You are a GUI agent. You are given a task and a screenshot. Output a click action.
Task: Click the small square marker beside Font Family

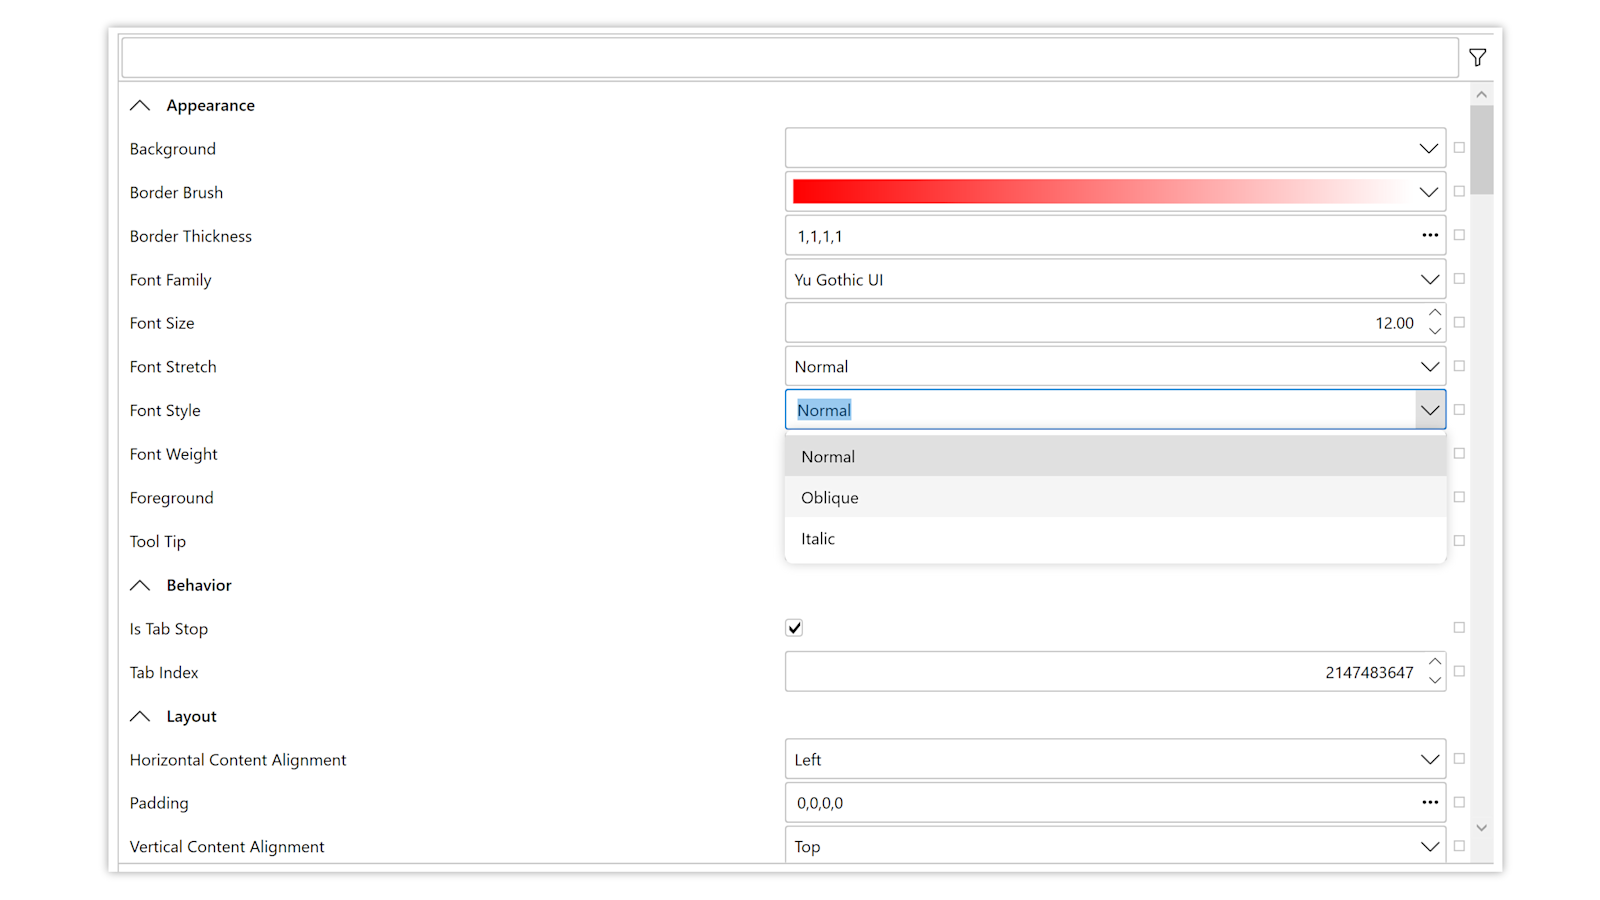1459,279
